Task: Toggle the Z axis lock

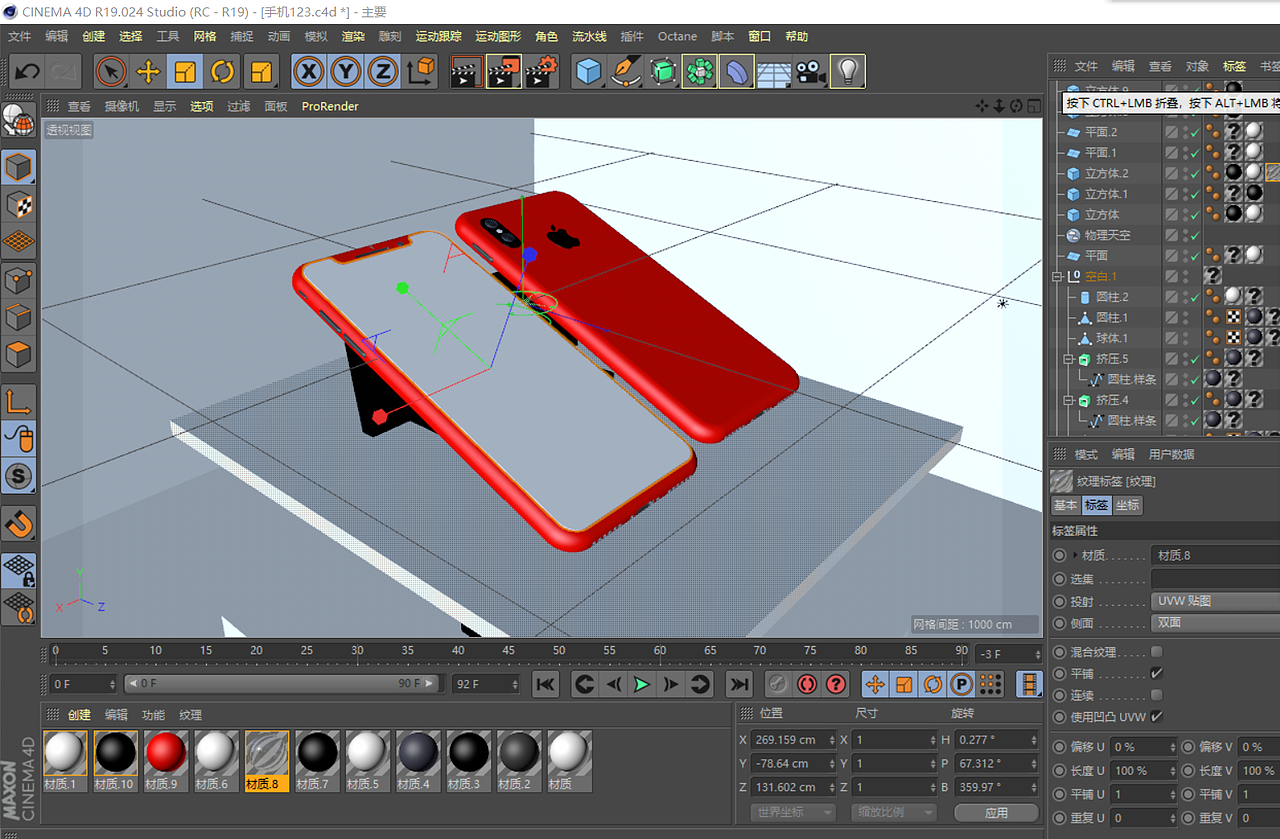Action: point(383,72)
